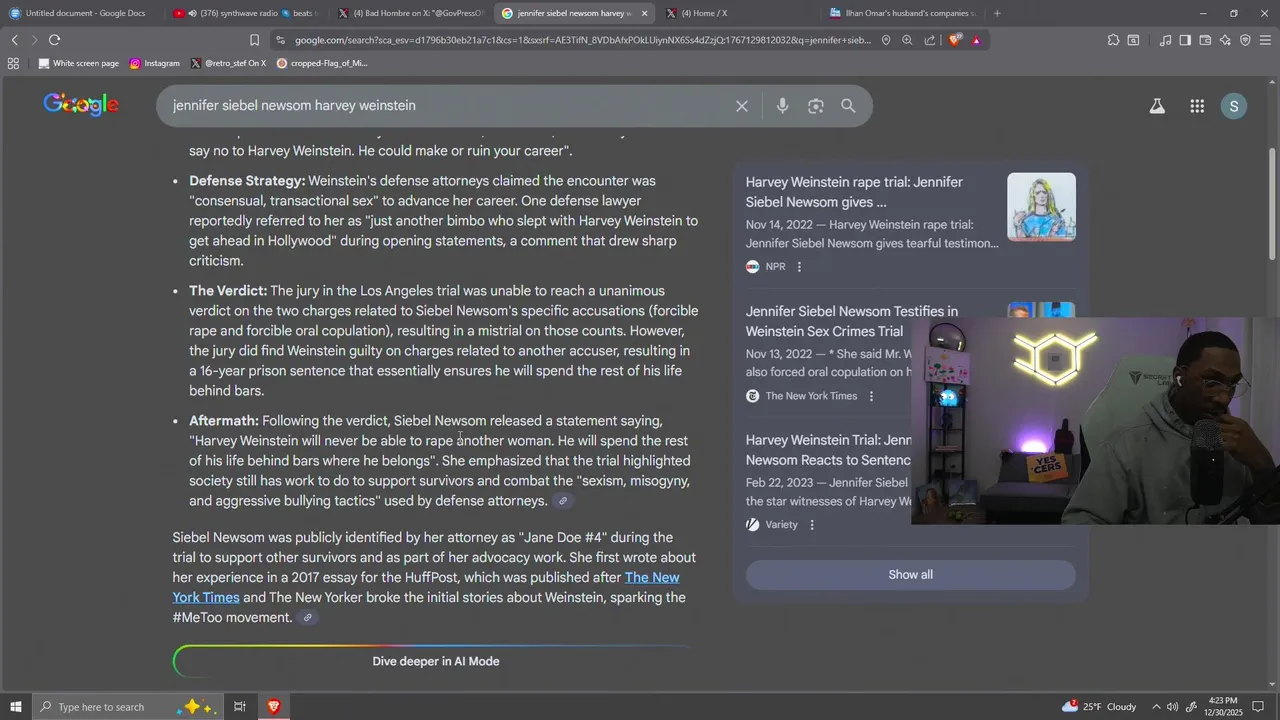Open the NPR Harvey Weinstein rape trial article

[x=854, y=192]
